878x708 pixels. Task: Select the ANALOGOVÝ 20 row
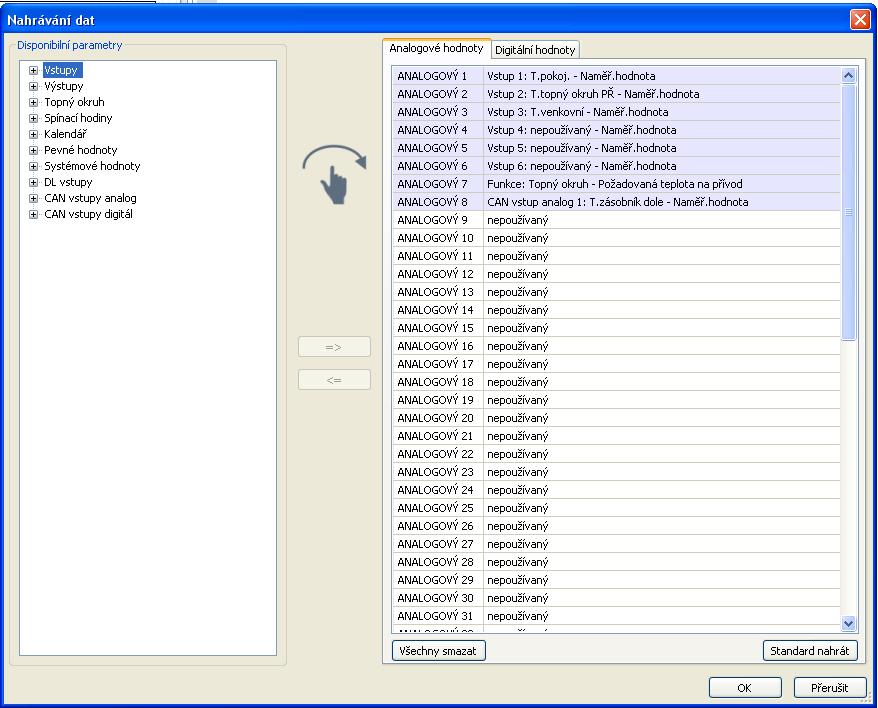pyautogui.click(x=617, y=418)
